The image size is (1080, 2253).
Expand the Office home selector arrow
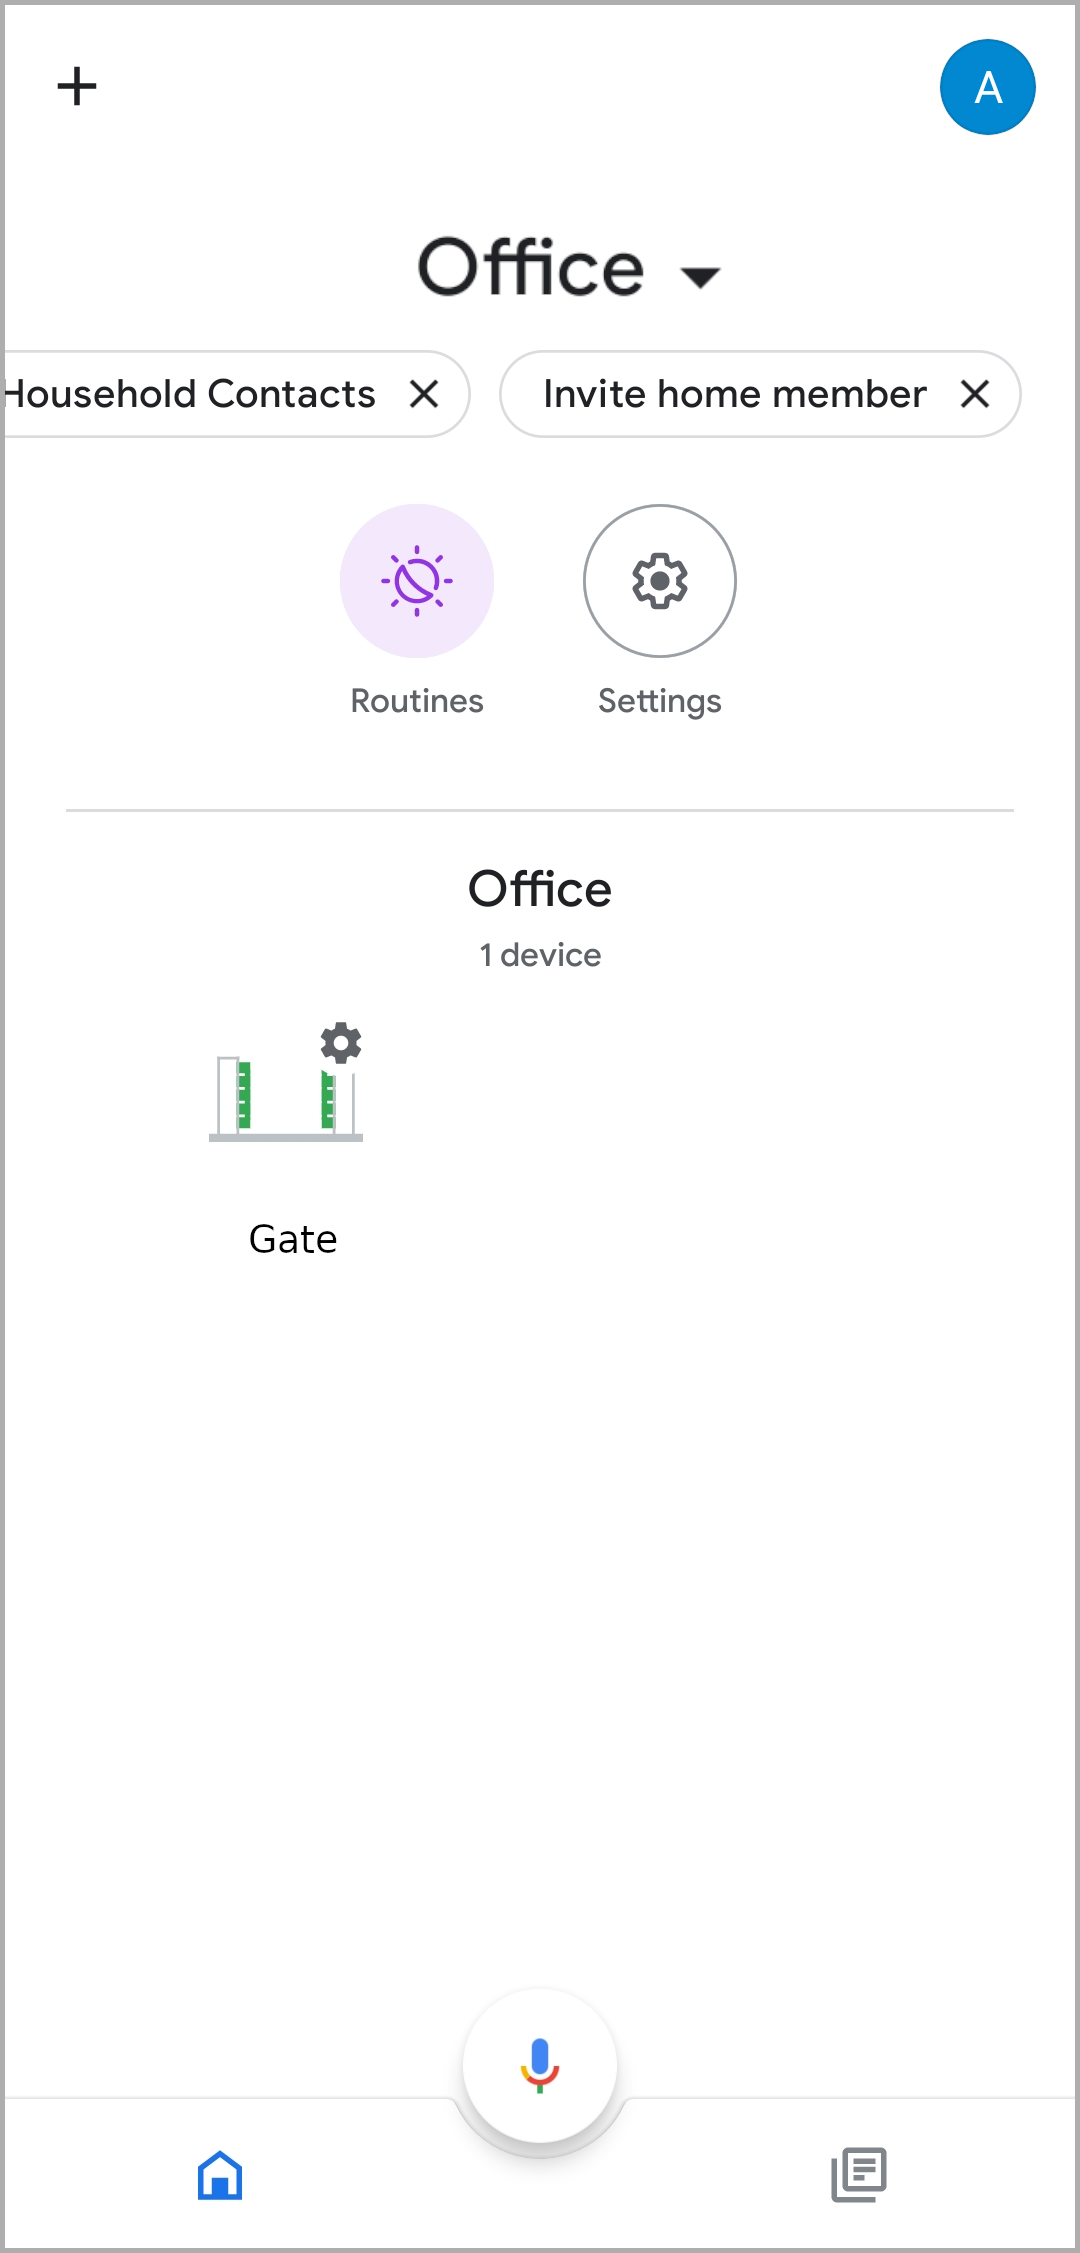[700, 276]
